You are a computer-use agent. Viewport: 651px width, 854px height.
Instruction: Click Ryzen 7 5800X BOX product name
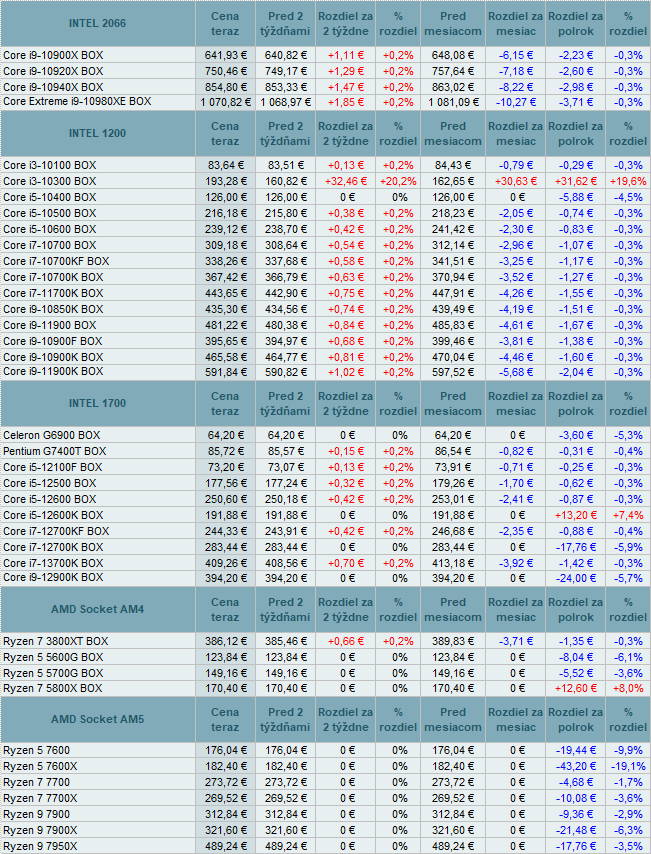[x=53, y=689]
